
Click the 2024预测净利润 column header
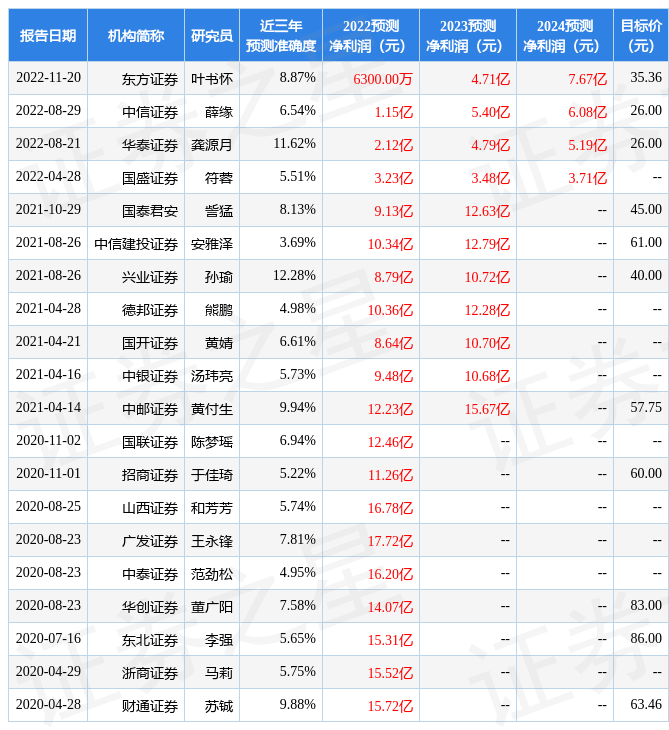[x=565, y=35]
